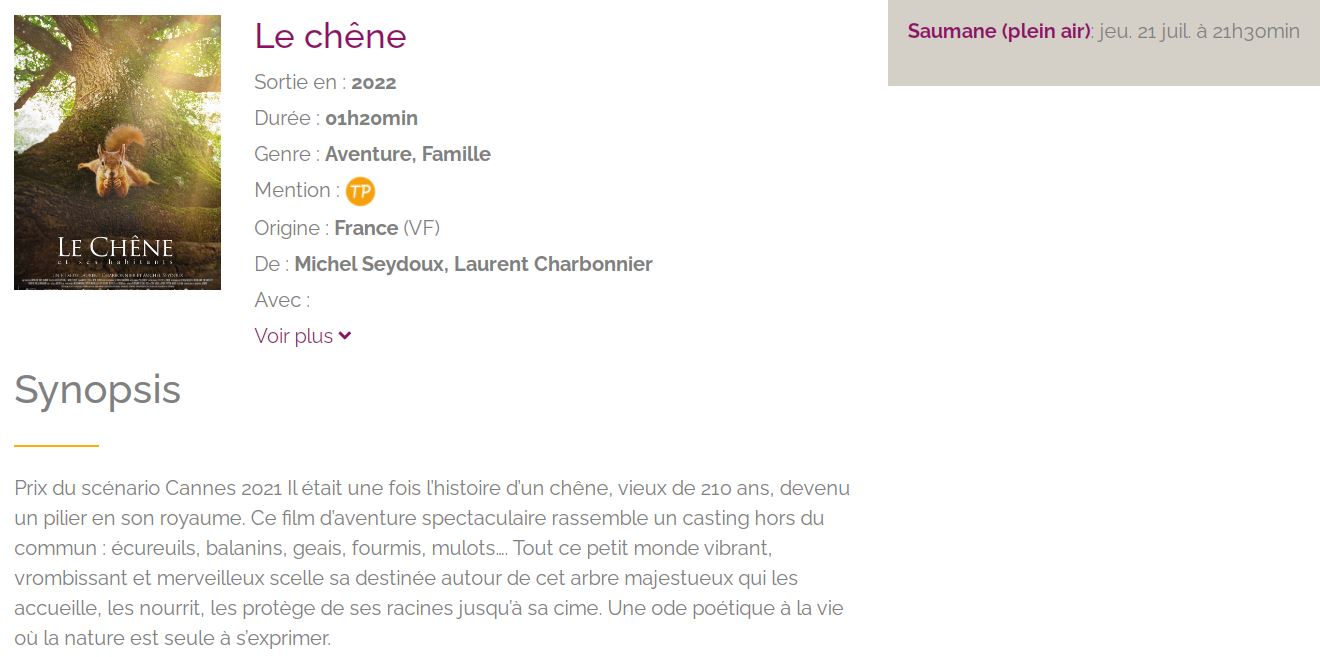The image size is (1320, 657).
Task: Click the Mention label
Action: click(291, 190)
